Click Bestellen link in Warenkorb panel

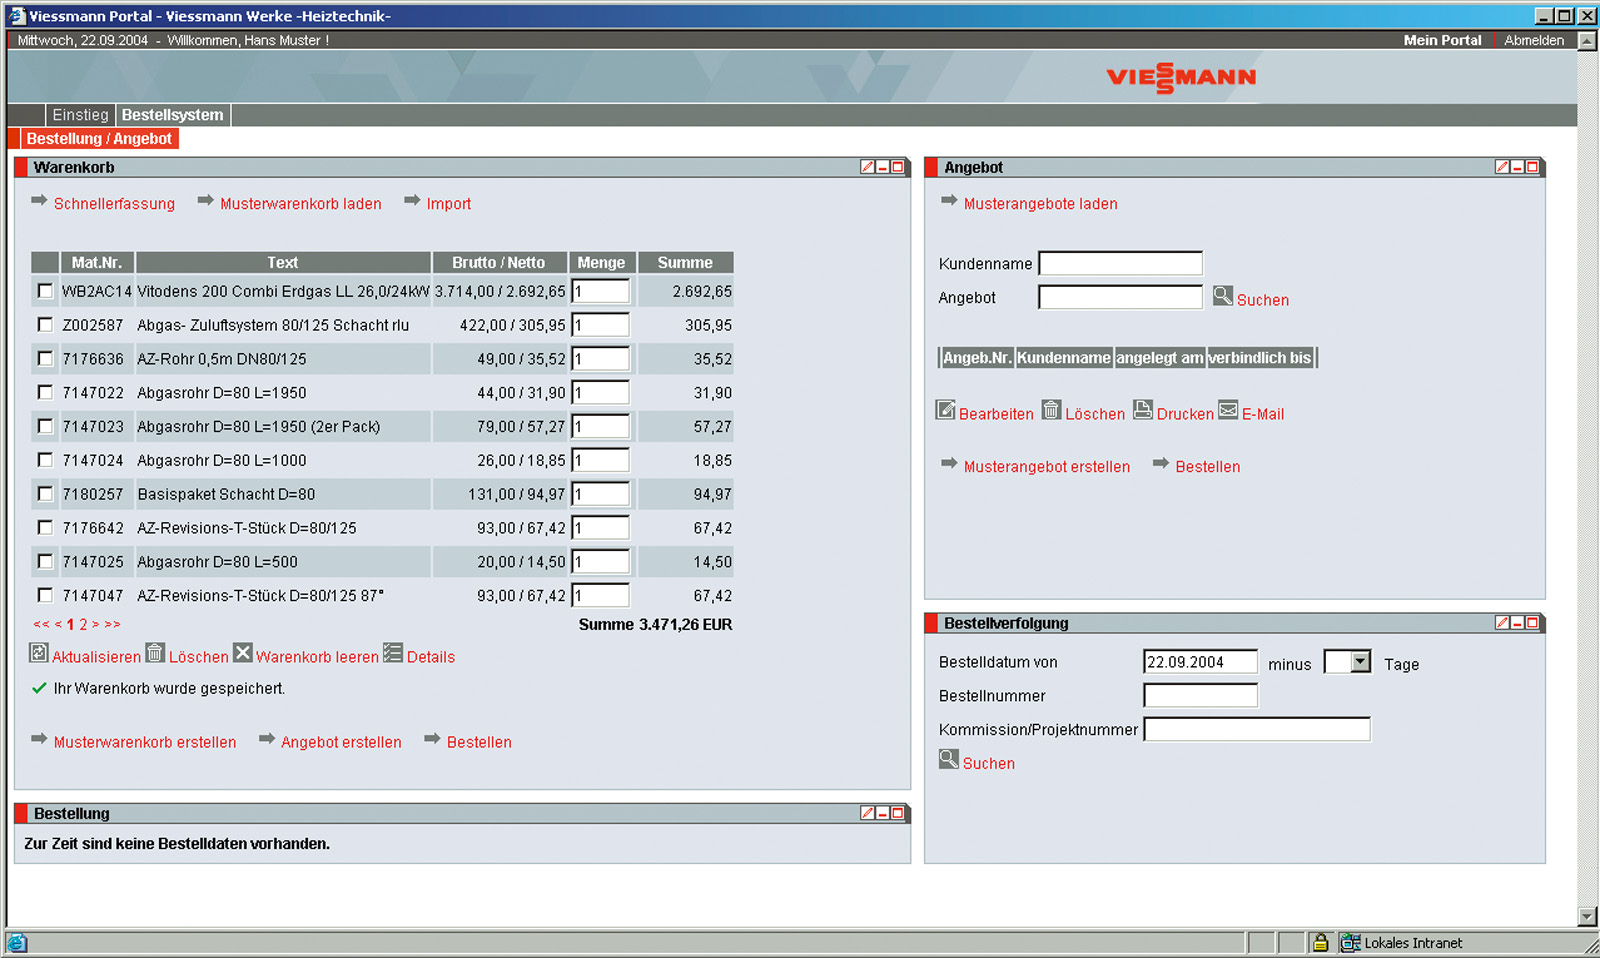pyautogui.click(x=479, y=742)
